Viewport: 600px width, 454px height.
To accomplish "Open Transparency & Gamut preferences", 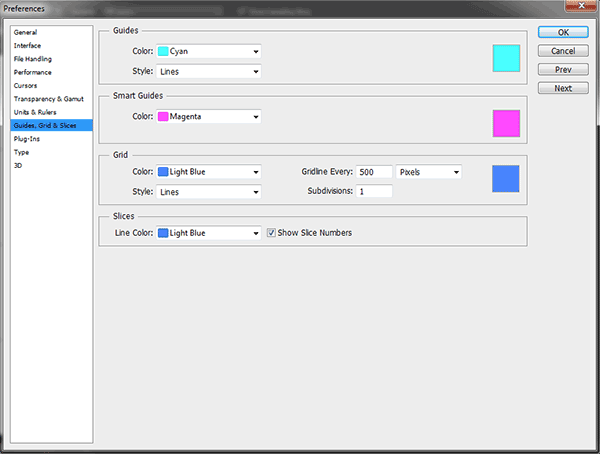I will click(49, 99).
